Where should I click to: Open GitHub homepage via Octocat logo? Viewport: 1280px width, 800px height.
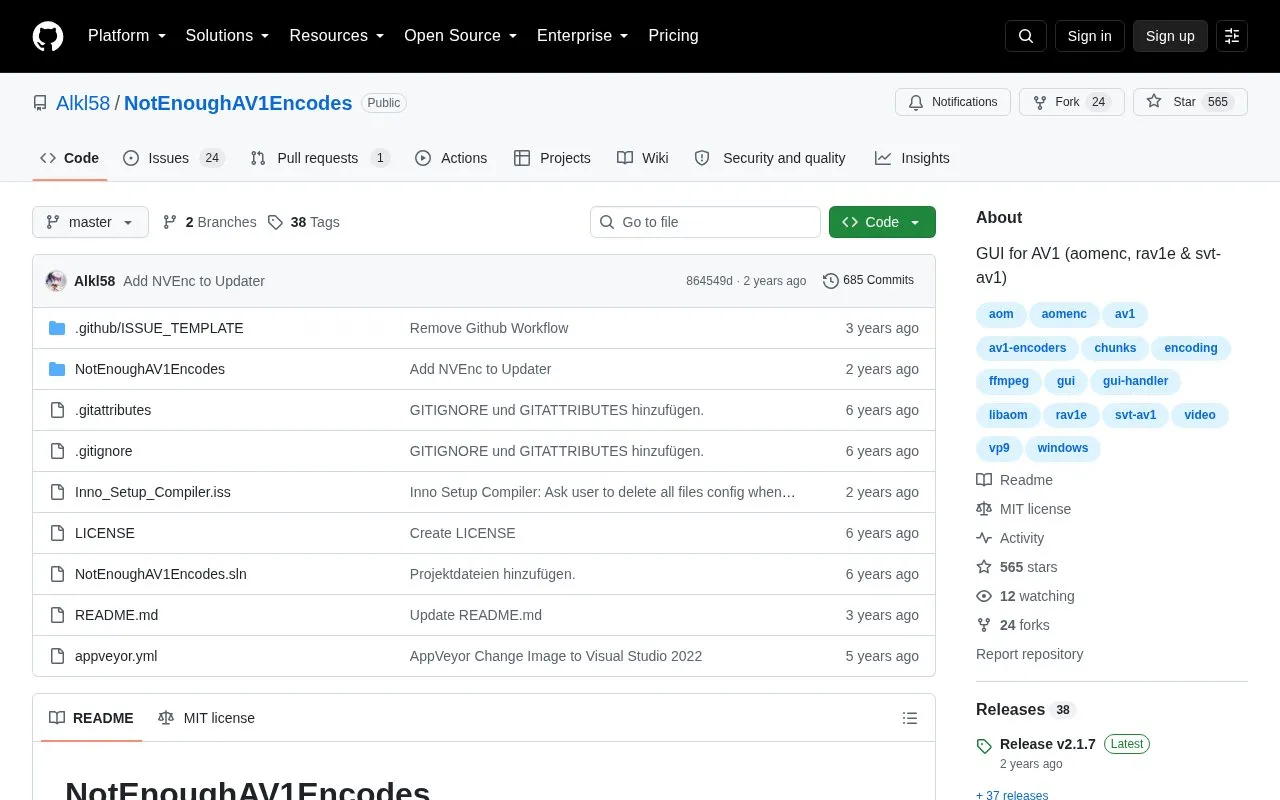(48, 36)
